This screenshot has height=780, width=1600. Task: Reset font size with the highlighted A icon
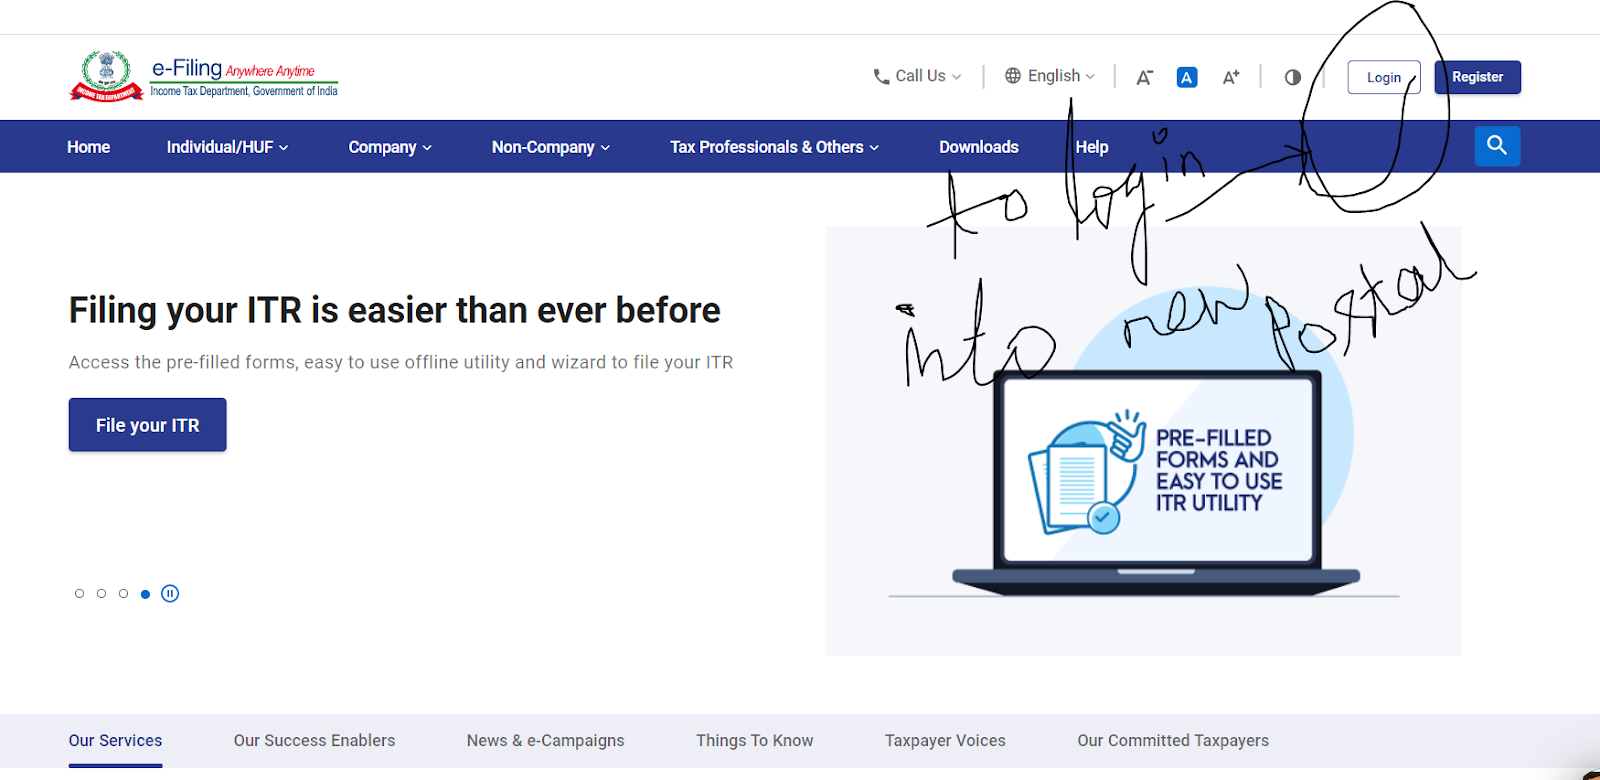point(1187,77)
